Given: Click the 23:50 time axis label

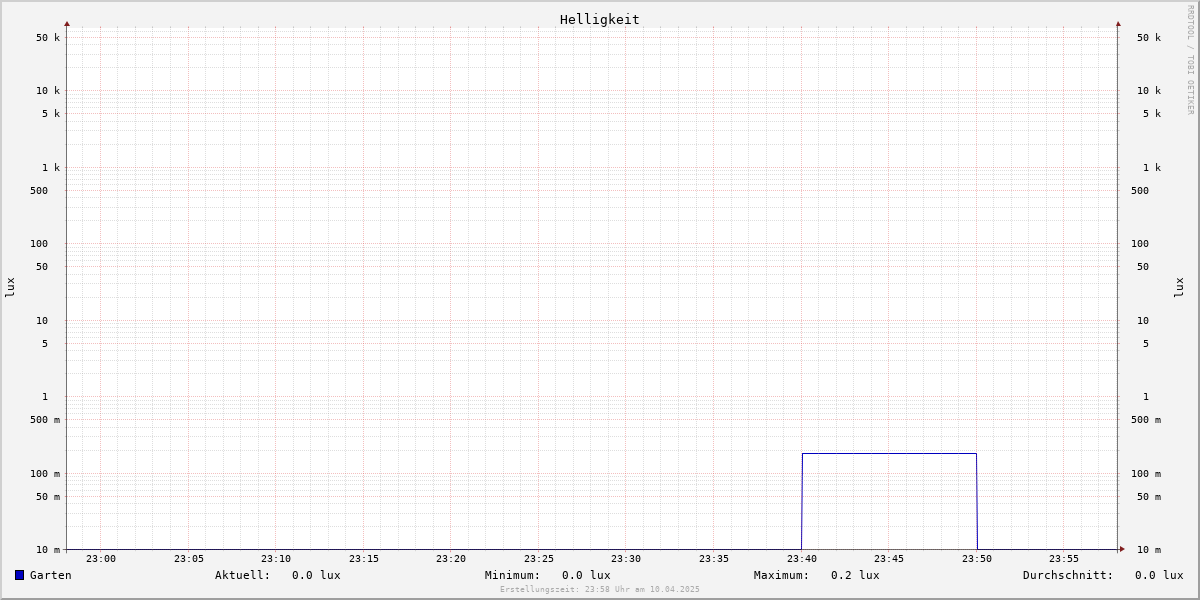Looking at the screenshot, I should coord(977,559).
